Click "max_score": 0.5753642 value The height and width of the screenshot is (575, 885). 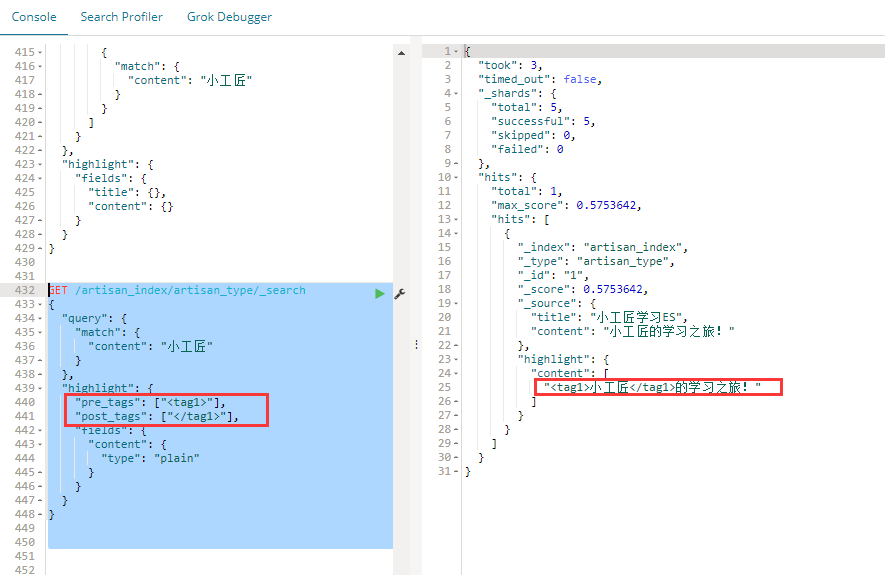click(x=606, y=205)
